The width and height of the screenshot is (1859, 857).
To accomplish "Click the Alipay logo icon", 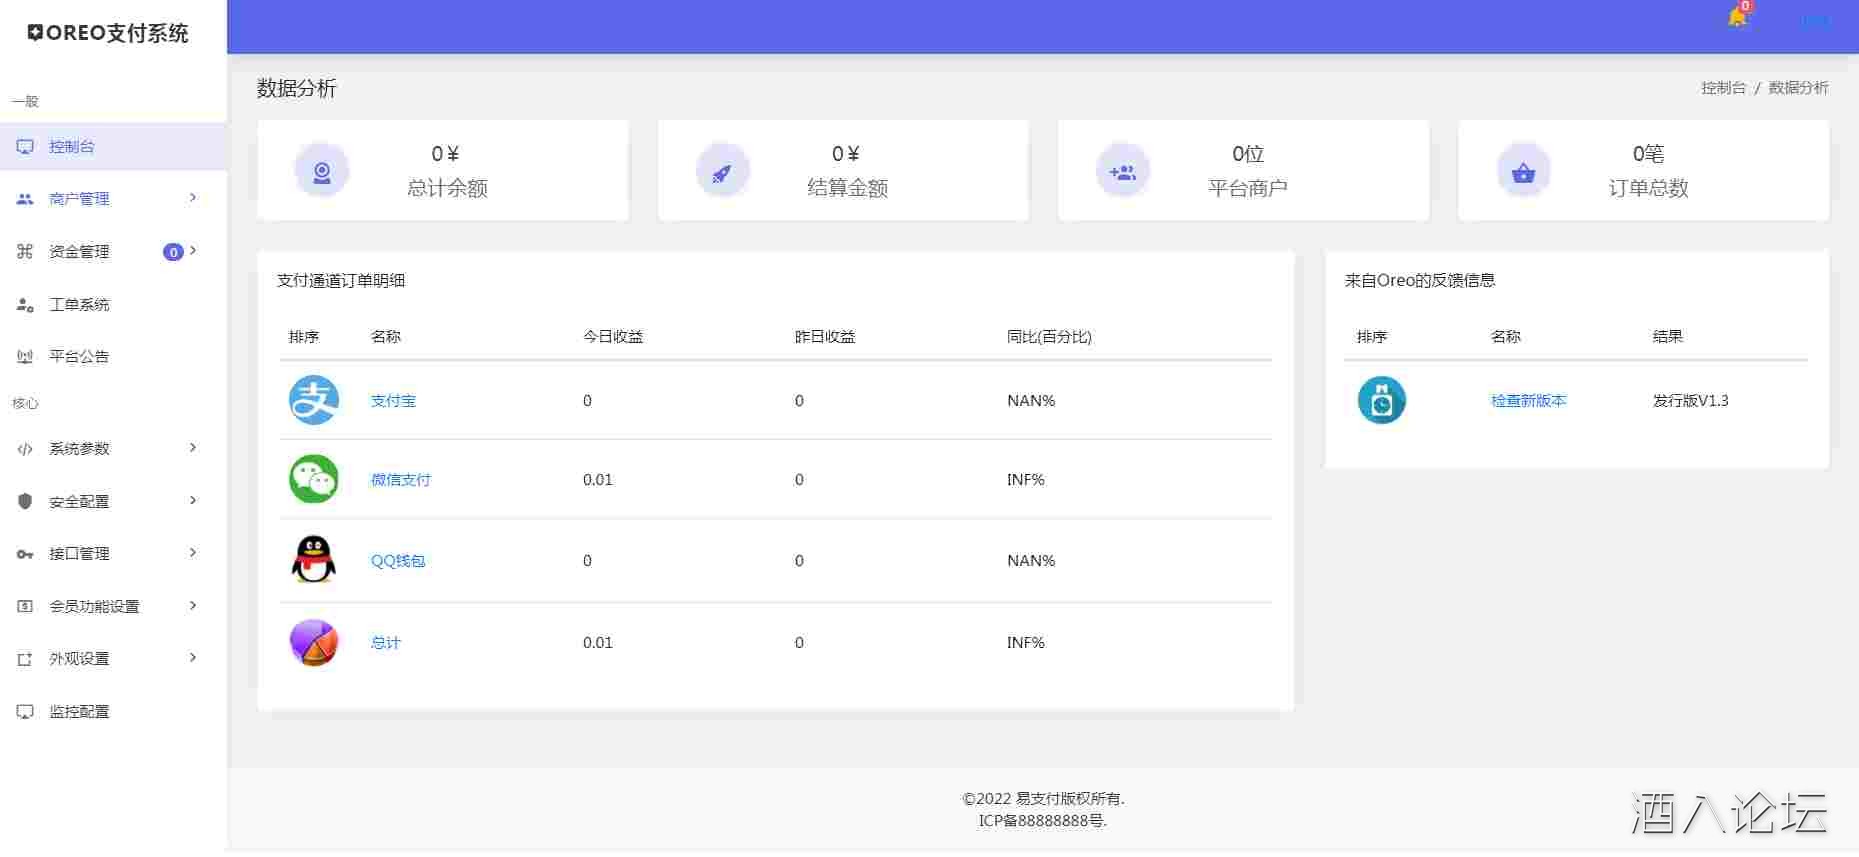I will coord(313,400).
